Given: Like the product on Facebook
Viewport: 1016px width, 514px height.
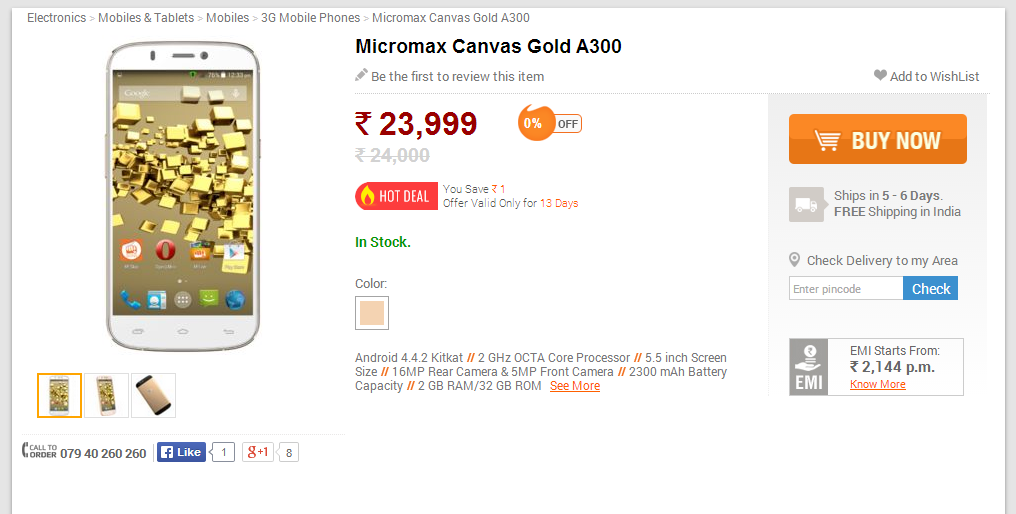Looking at the screenshot, I should 181,452.
